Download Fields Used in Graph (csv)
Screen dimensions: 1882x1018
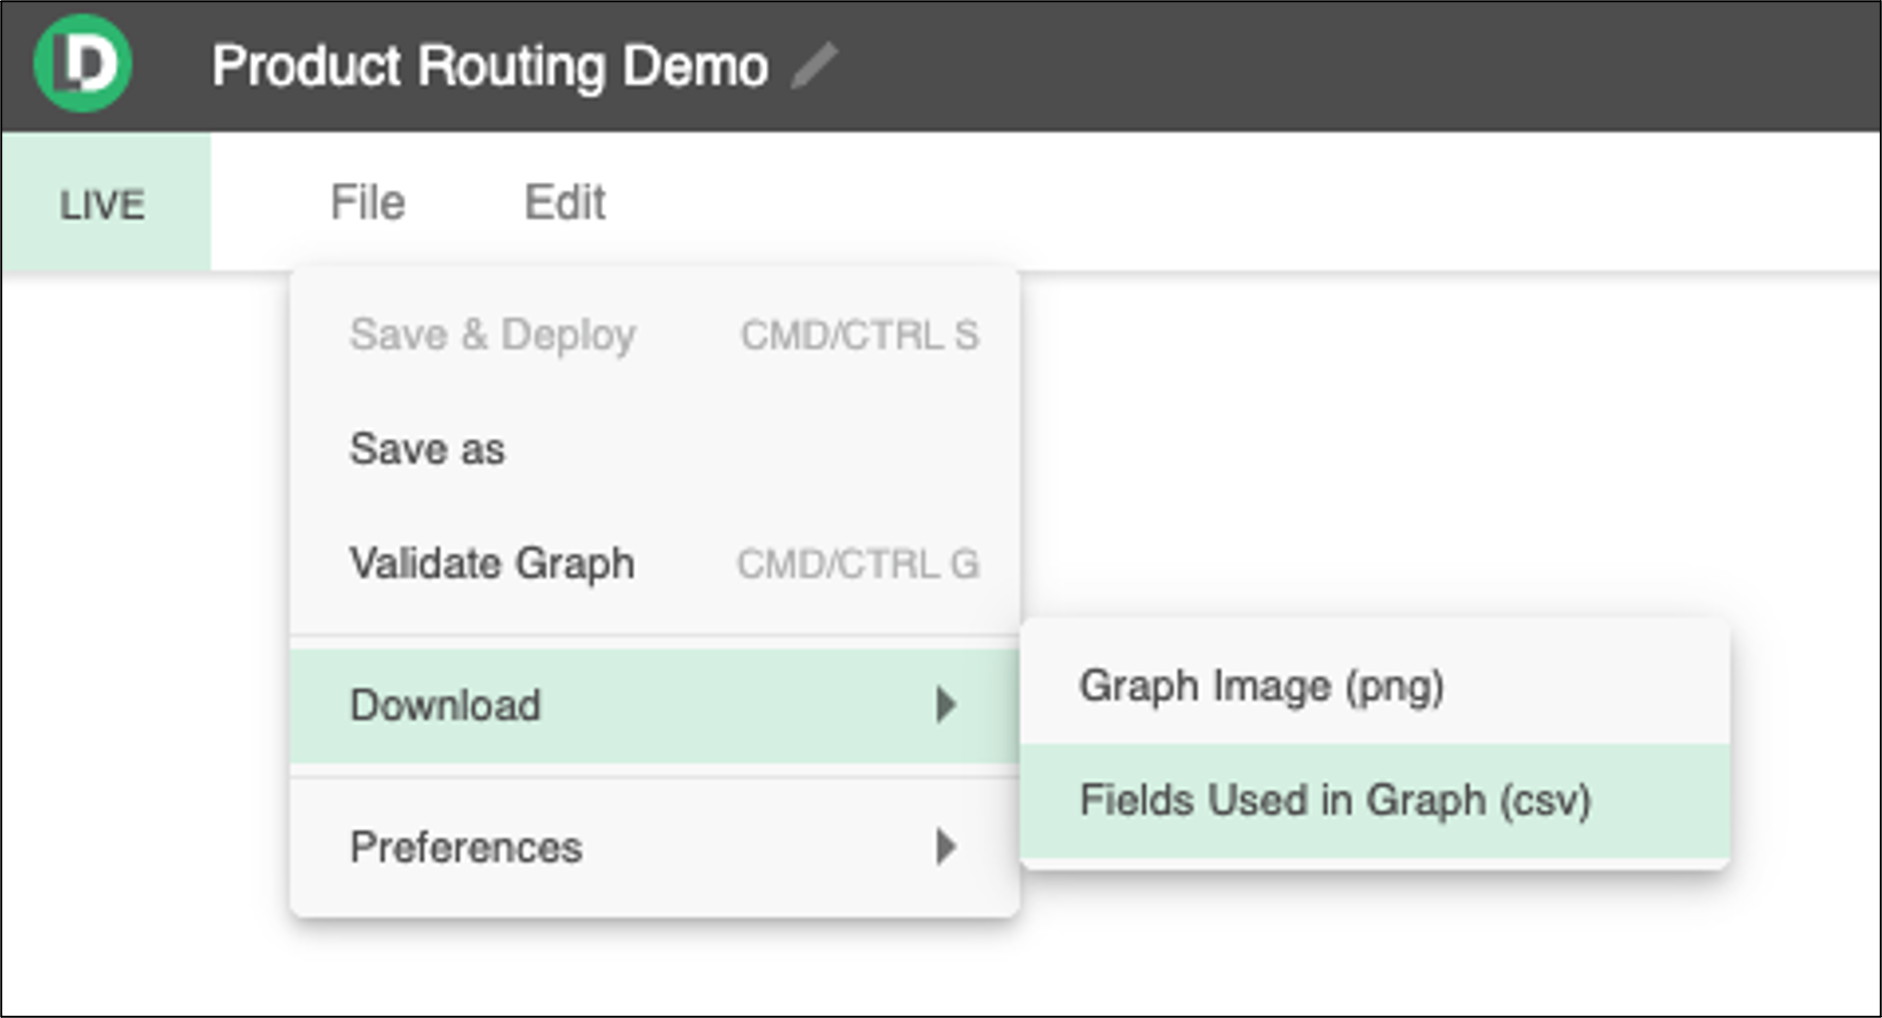coord(1375,800)
